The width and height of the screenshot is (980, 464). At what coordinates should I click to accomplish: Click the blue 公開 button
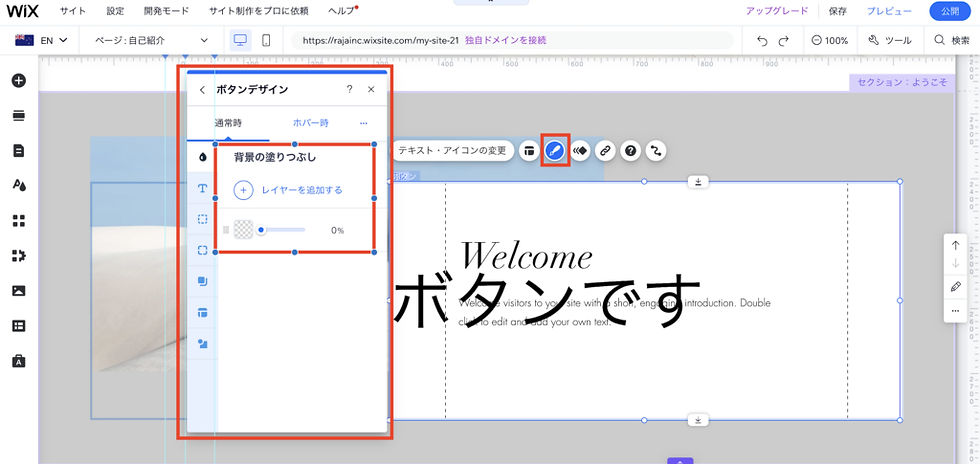(949, 11)
